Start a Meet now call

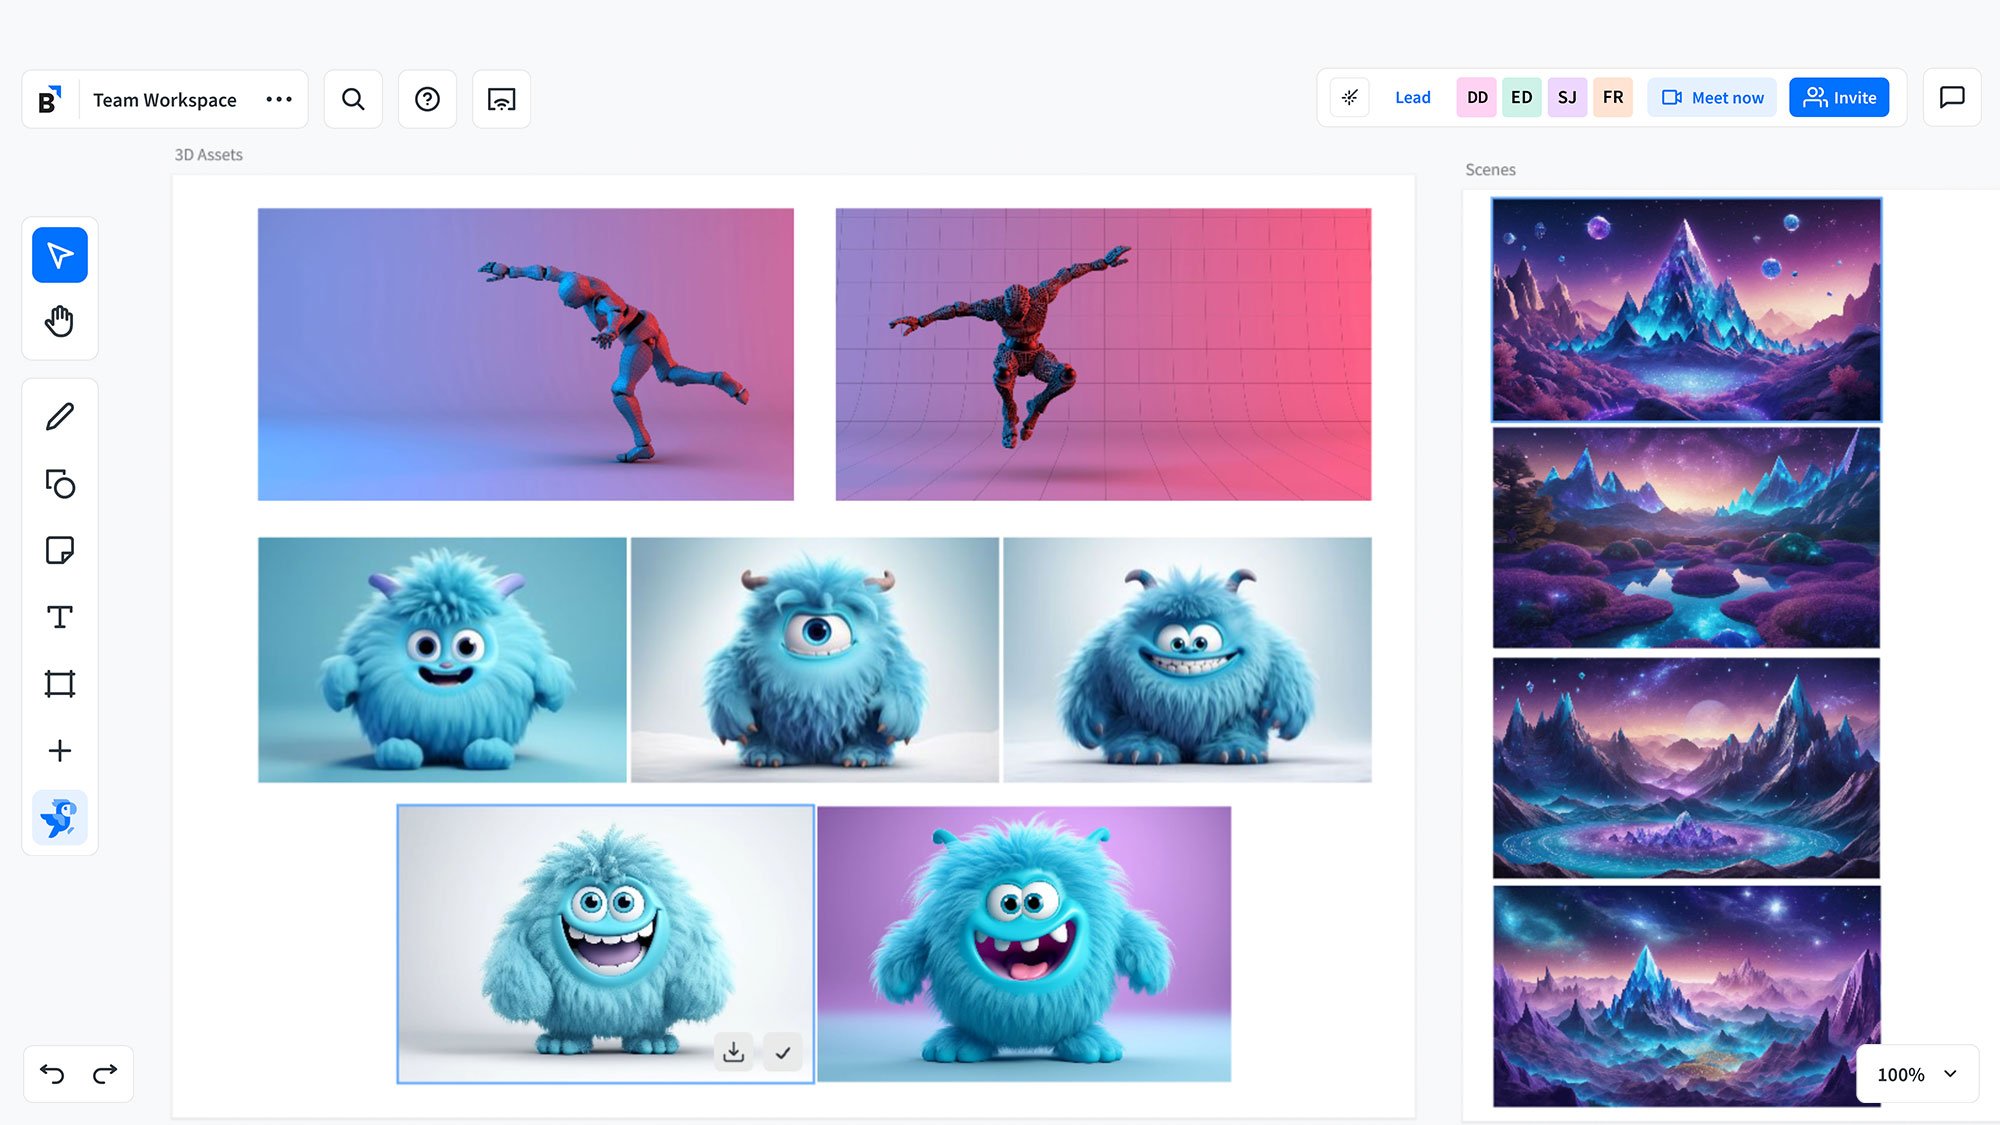click(x=1712, y=97)
